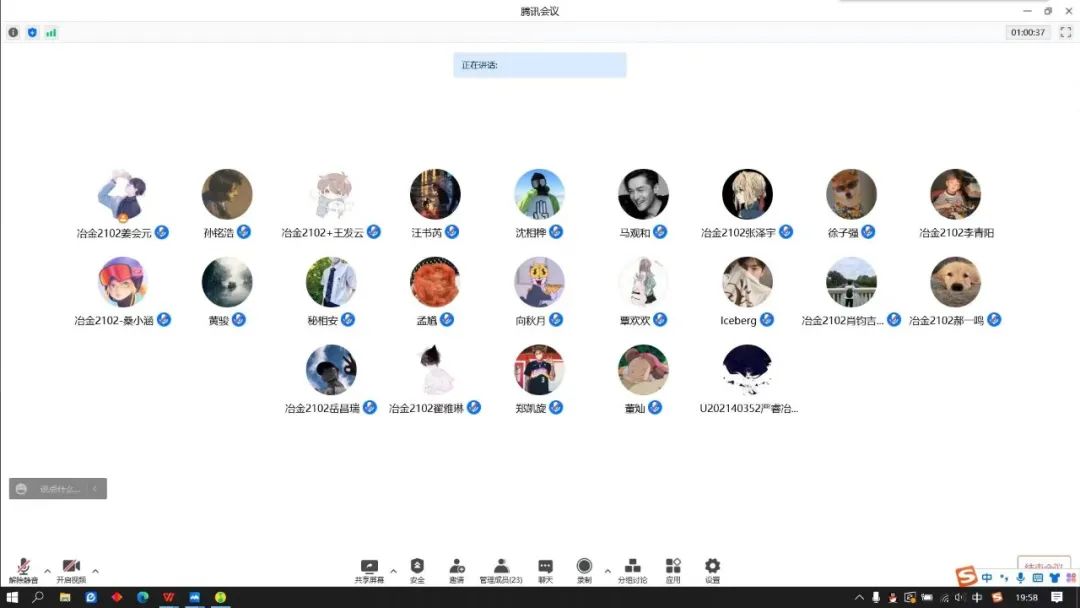
Task: Click name label 向秋月
Action: pyautogui.click(x=530, y=320)
